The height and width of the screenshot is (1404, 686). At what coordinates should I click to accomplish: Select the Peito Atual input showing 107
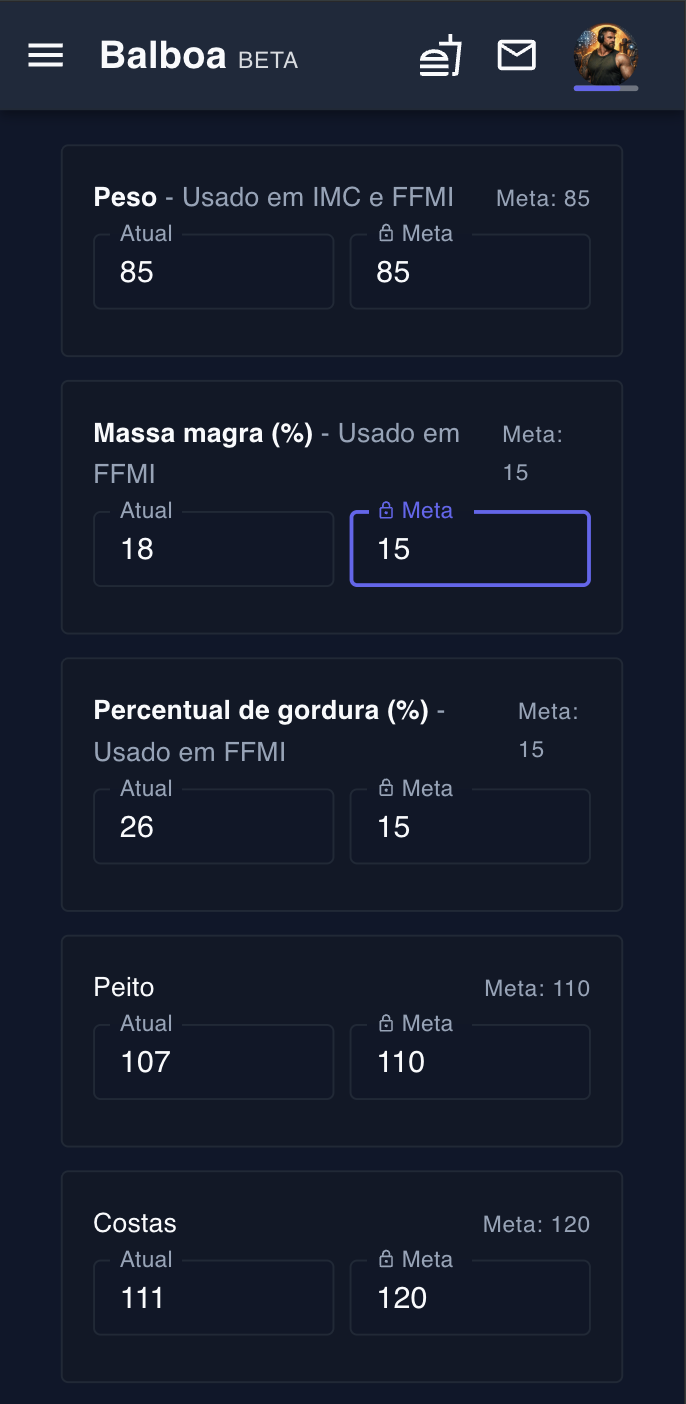[x=213, y=1061]
